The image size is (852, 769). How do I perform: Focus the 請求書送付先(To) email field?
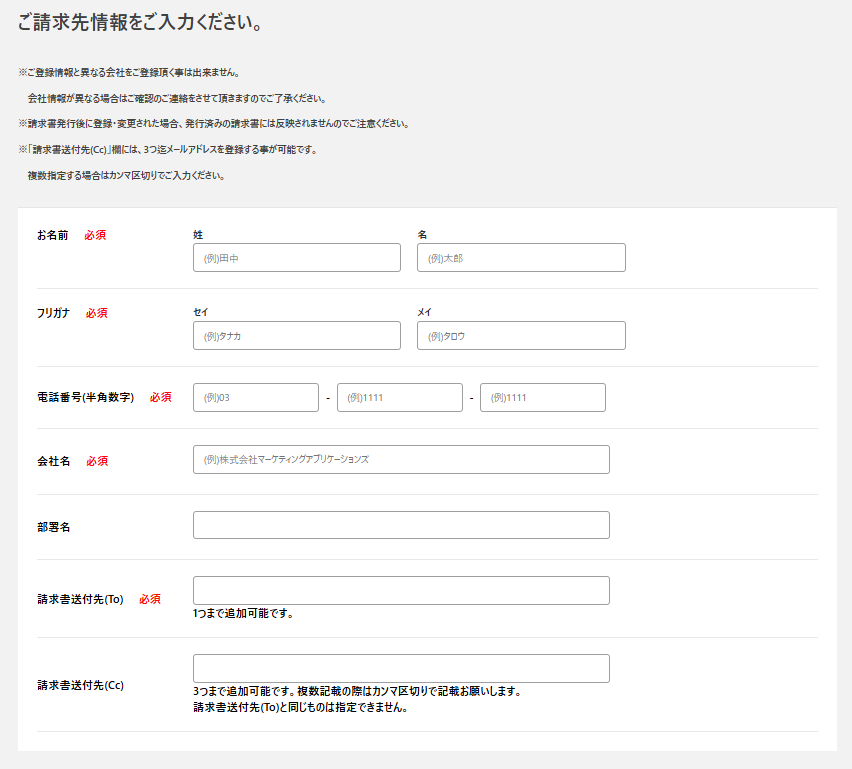tap(401, 591)
